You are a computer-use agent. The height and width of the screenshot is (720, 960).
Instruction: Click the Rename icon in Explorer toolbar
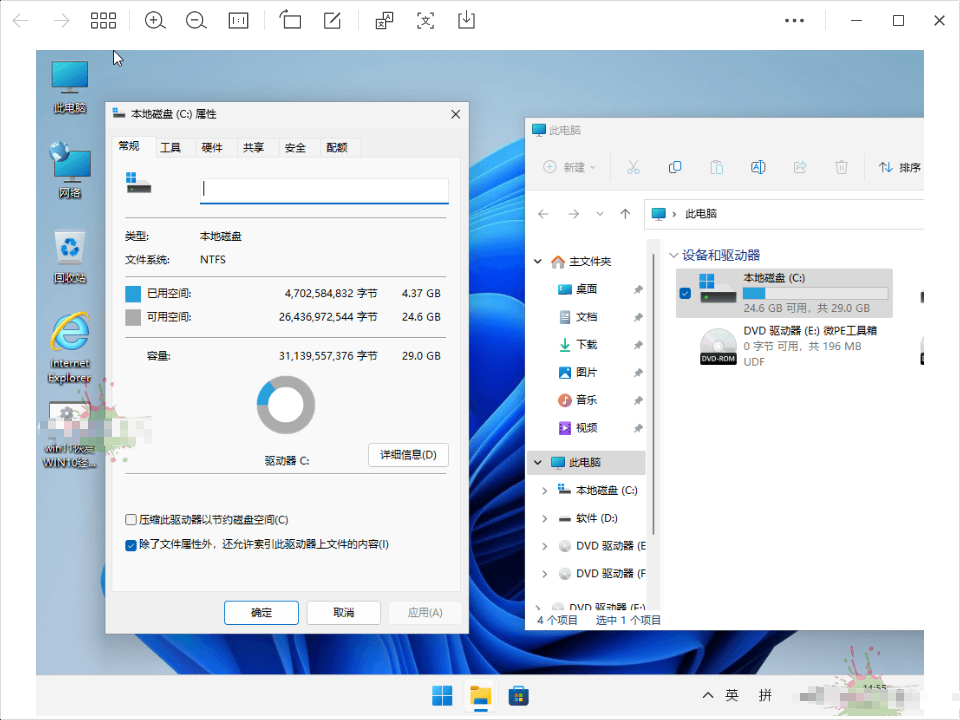758,167
